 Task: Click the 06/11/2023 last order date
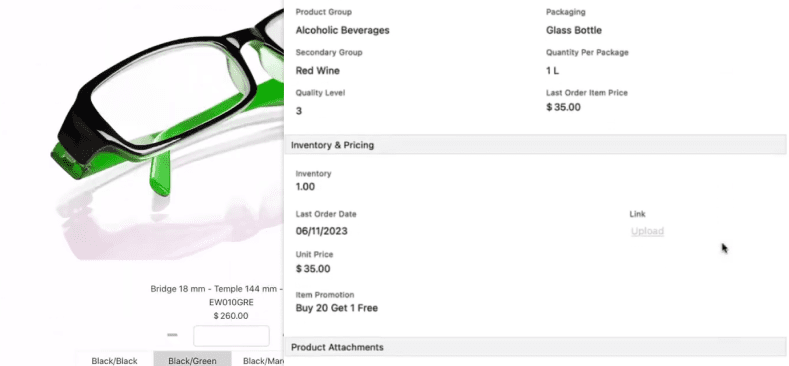pos(322,231)
